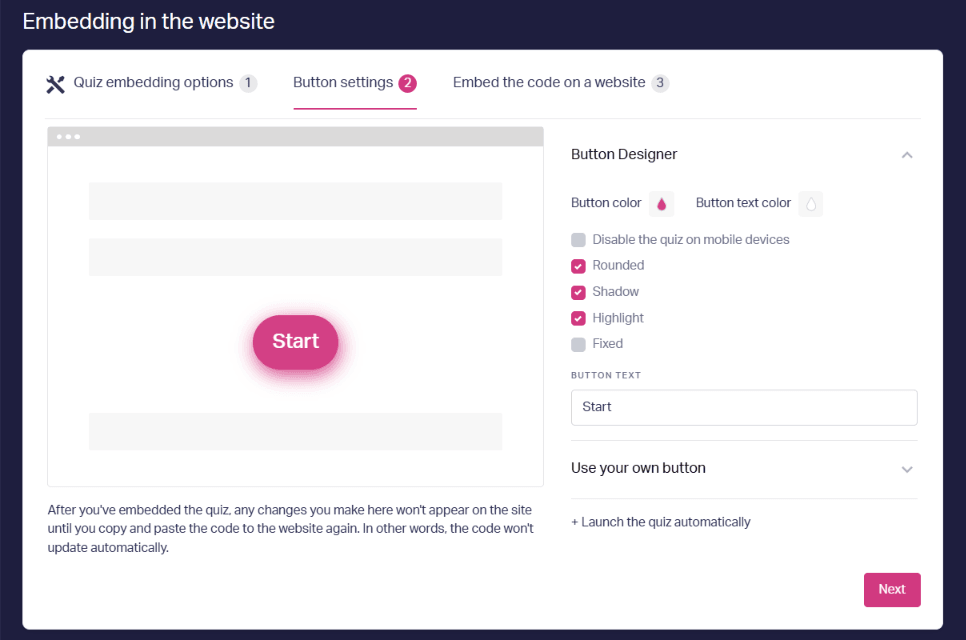Click the pink Next button
Viewport: 966px width, 640px height.
(891, 589)
